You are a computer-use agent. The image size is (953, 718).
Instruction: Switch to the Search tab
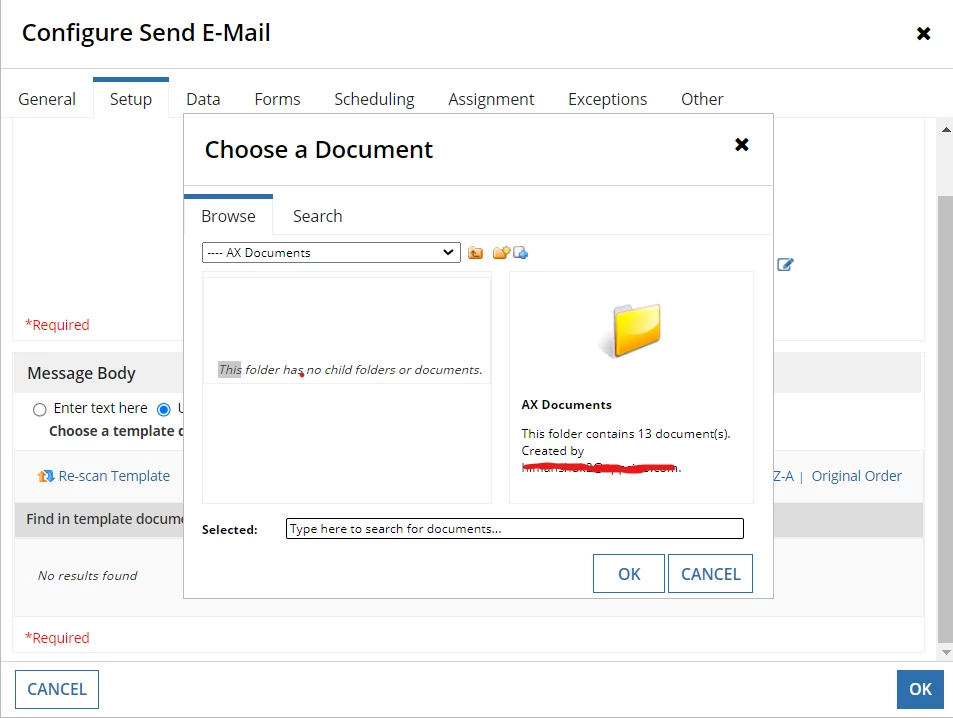[x=317, y=216]
